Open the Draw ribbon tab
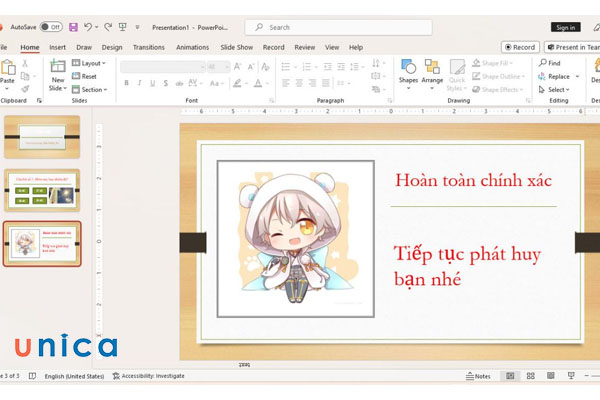600x400 pixels. (x=84, y=47)
